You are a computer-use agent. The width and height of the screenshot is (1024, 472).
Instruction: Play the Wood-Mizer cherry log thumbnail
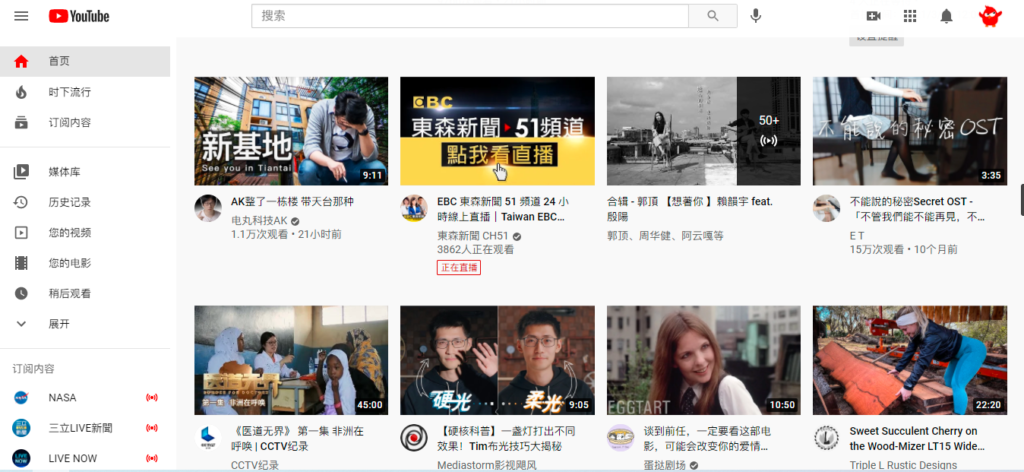(910, 360)
